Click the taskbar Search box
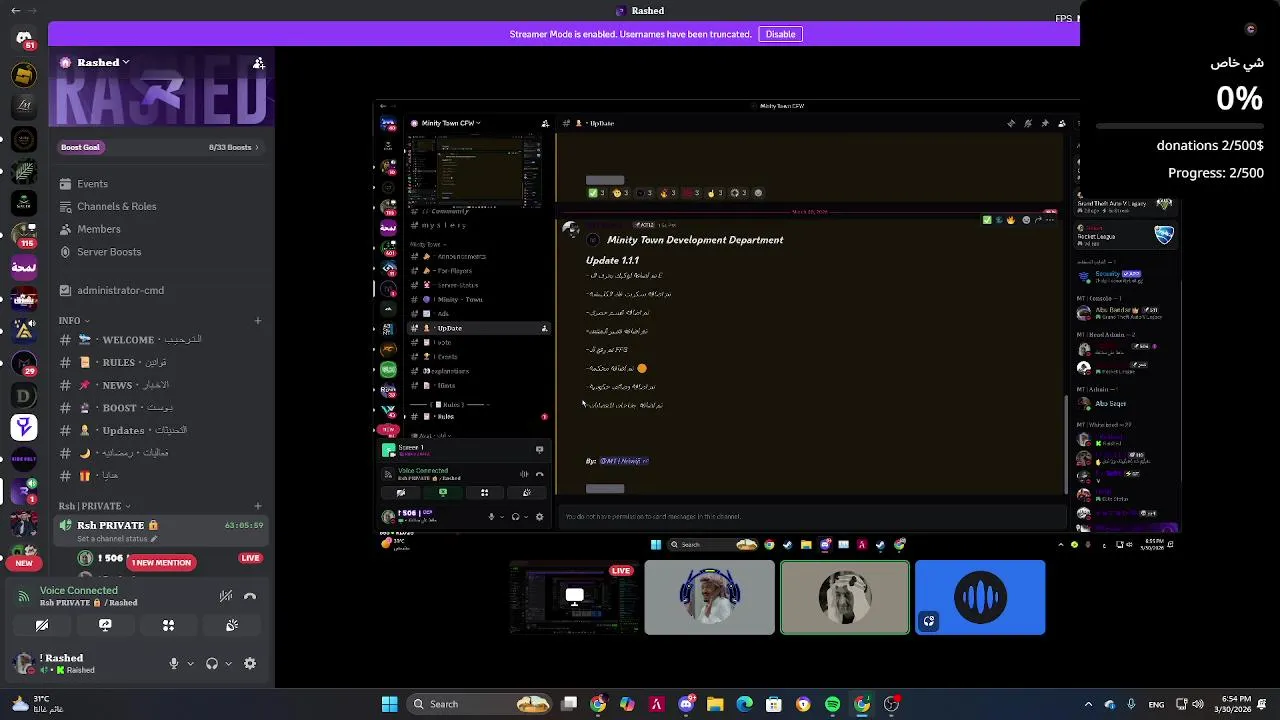1280x720 pixels. [480, 704]
